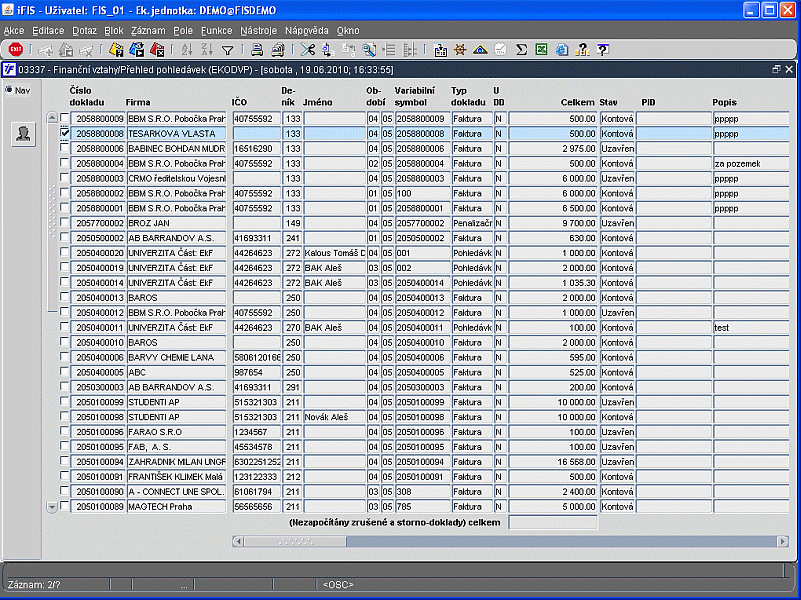Tick the checkbox for document 2057700002 BROZ JAN
Viewport: 801px width, 600px height.
[64, 222]
